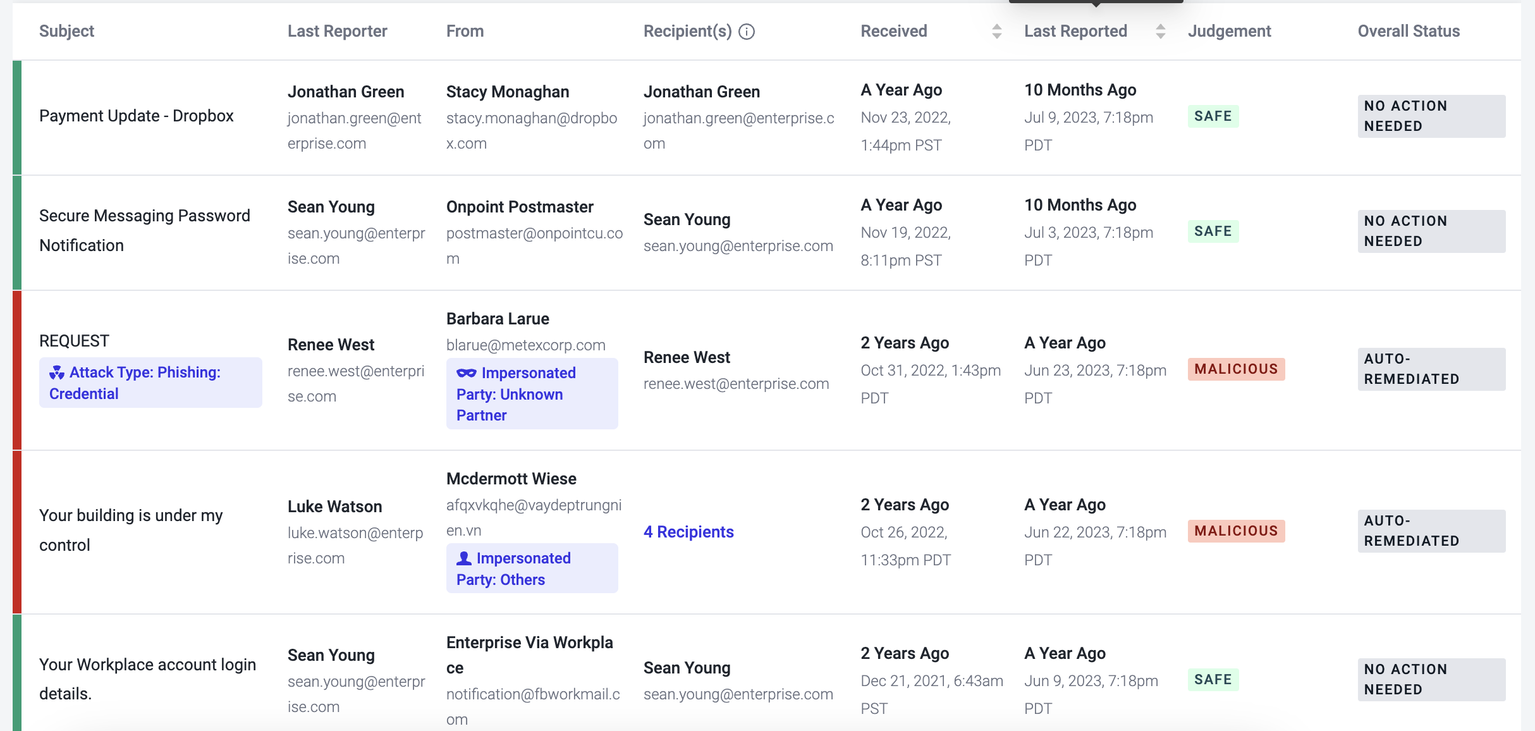Click the Judgement column header
This screenshot has width=1535, height=731.
[x=1229, y=31]
